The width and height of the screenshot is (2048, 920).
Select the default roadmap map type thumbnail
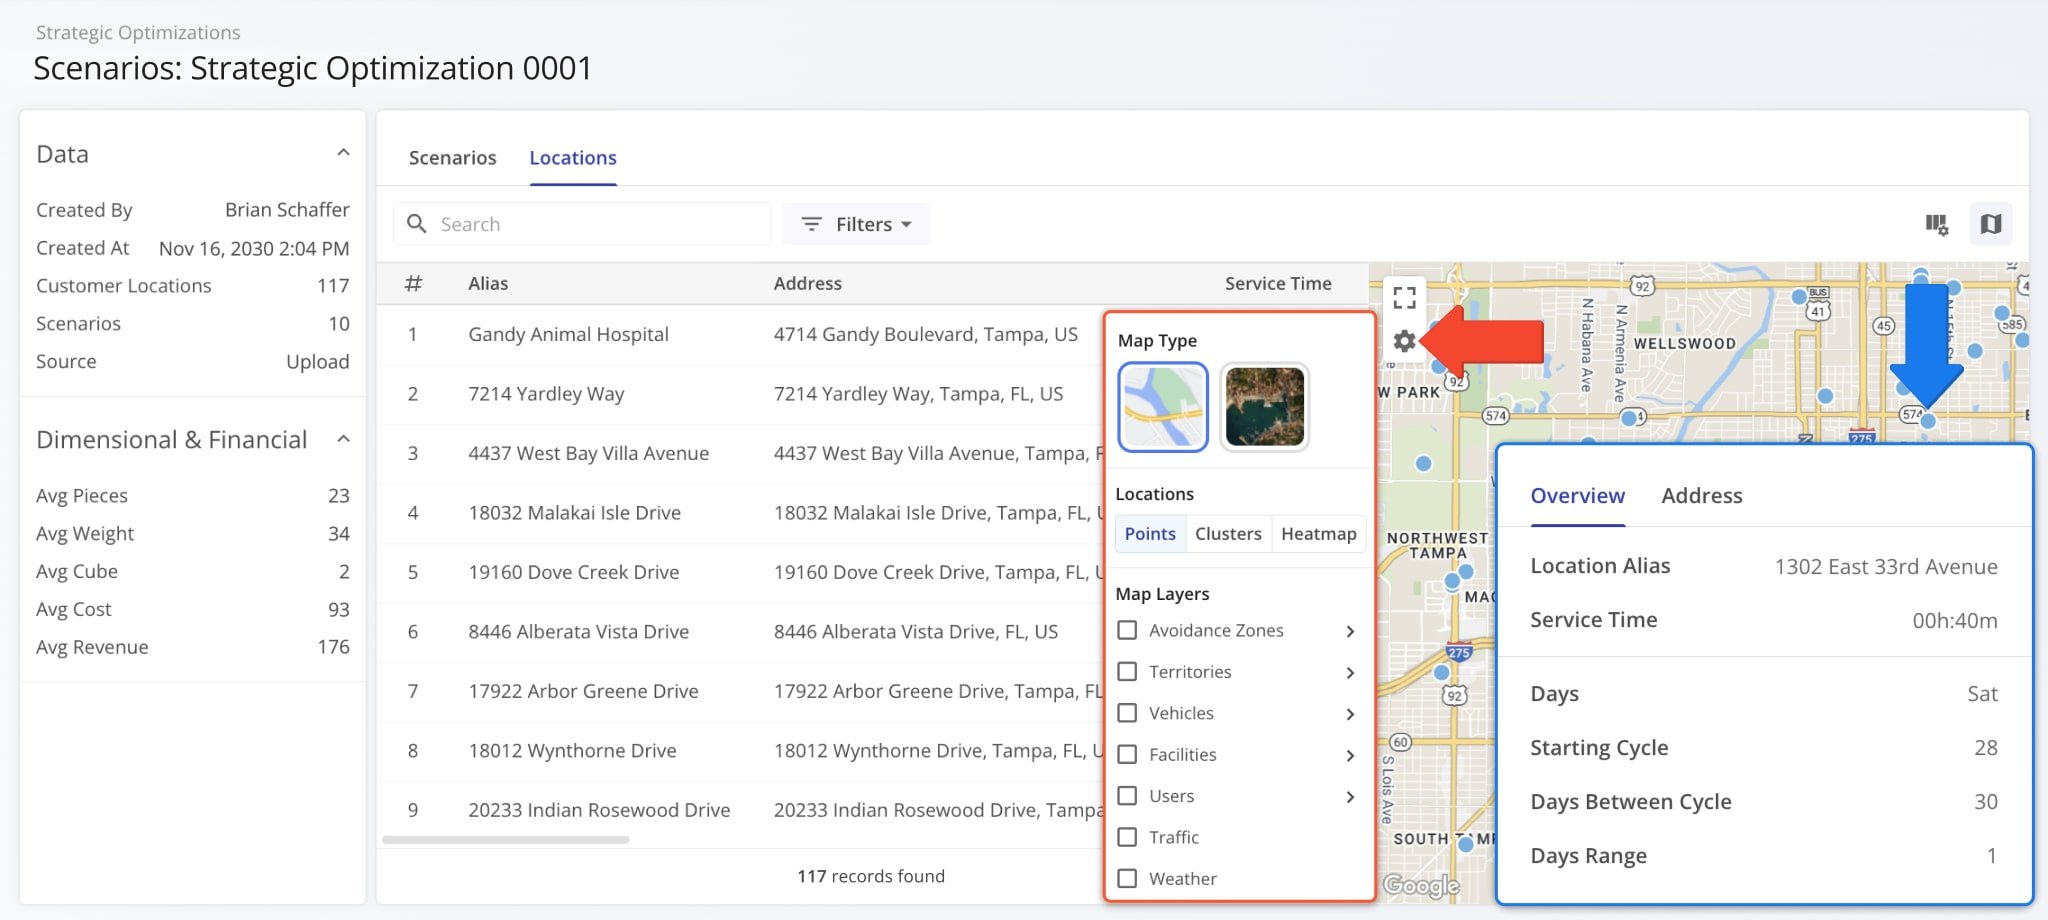(x=1163, y=406)
